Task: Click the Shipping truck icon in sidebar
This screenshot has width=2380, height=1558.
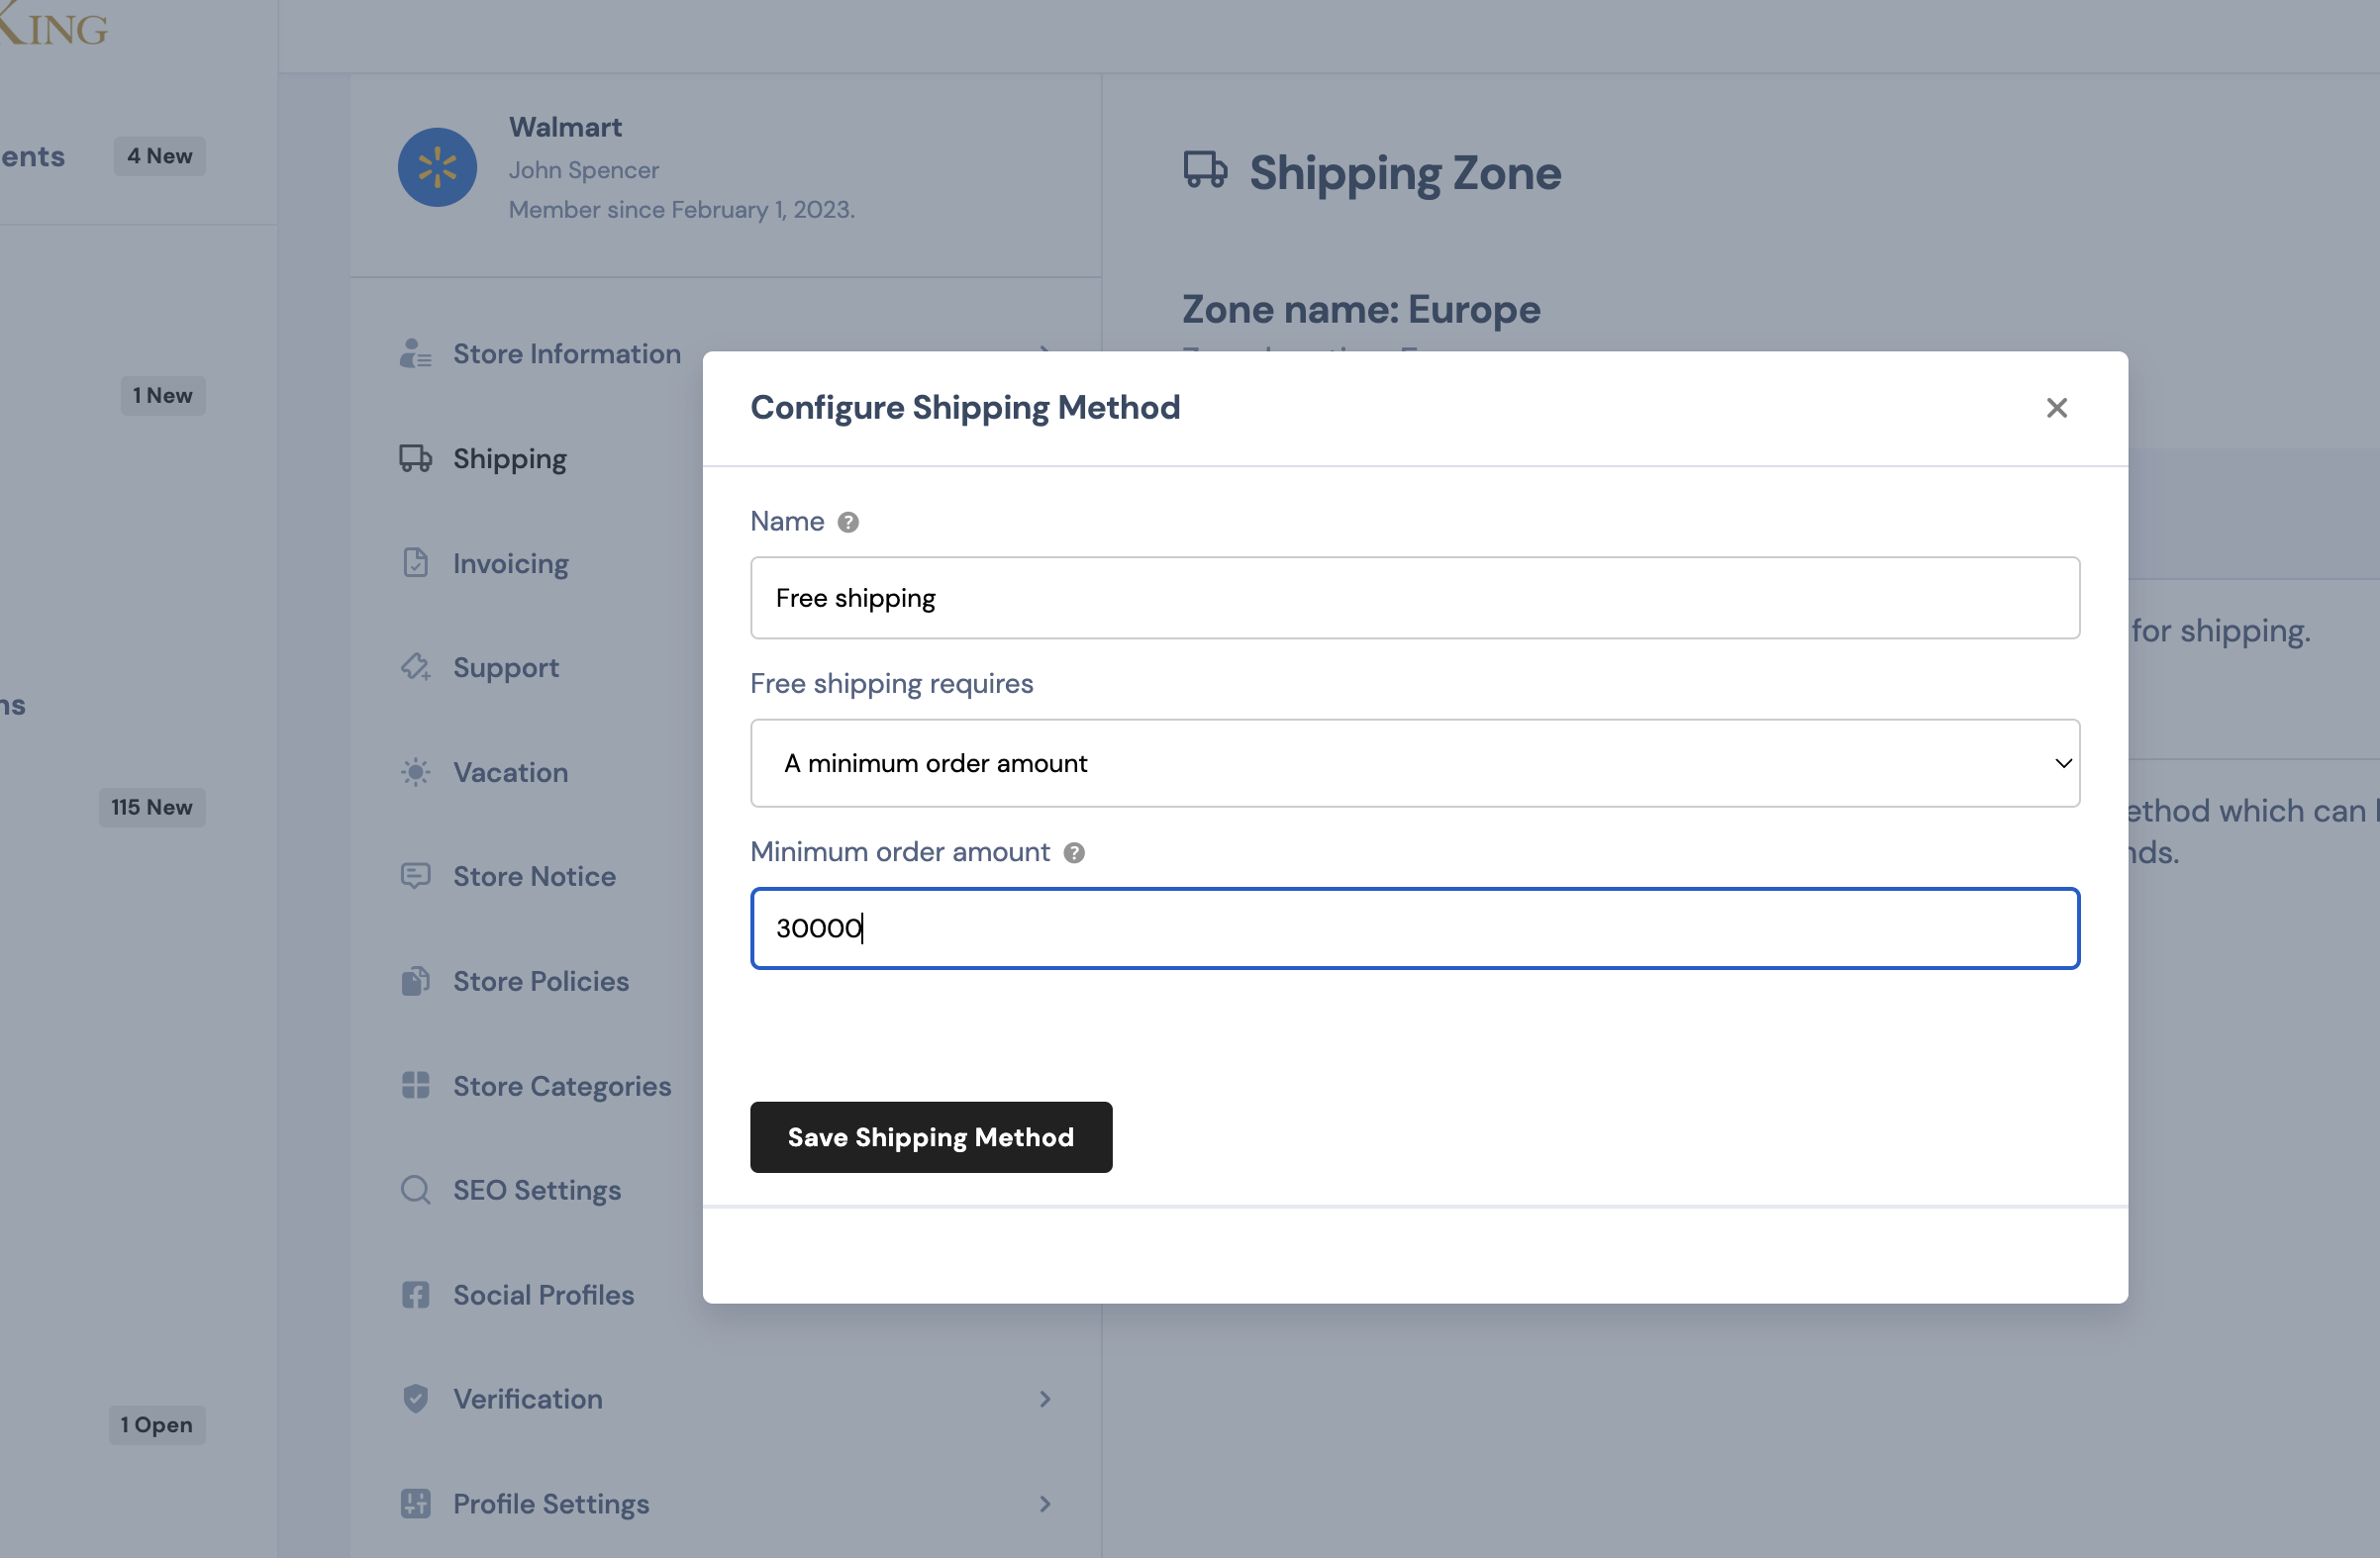Action: (415, 458)
